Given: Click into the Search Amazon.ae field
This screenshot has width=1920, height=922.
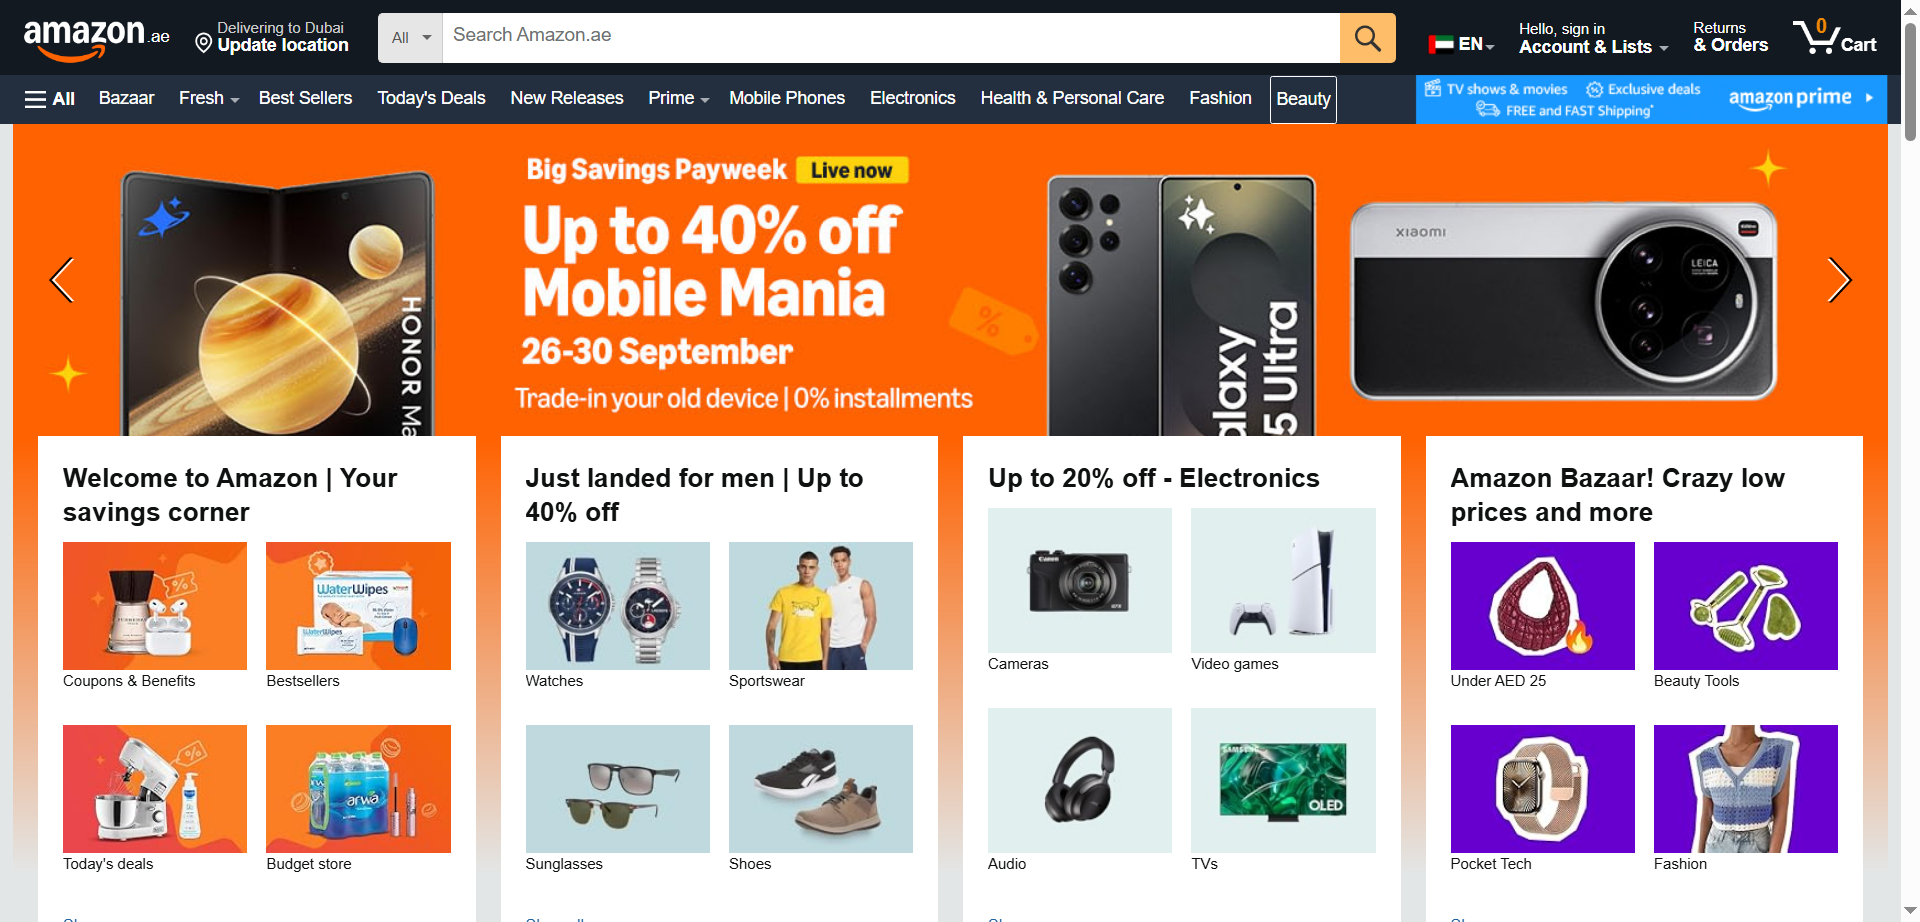Looking at the screenshot, I should [890, 38].
